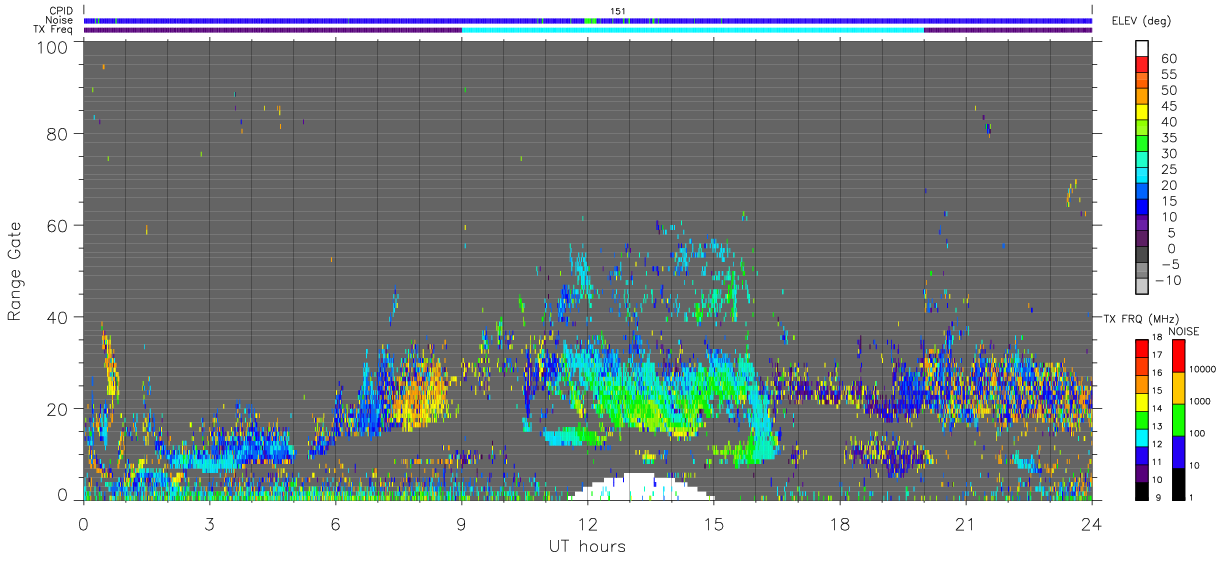Click the '18' tick on the UT hours axis
This screenshot has width=1228, height=567.
pos(839,524)
